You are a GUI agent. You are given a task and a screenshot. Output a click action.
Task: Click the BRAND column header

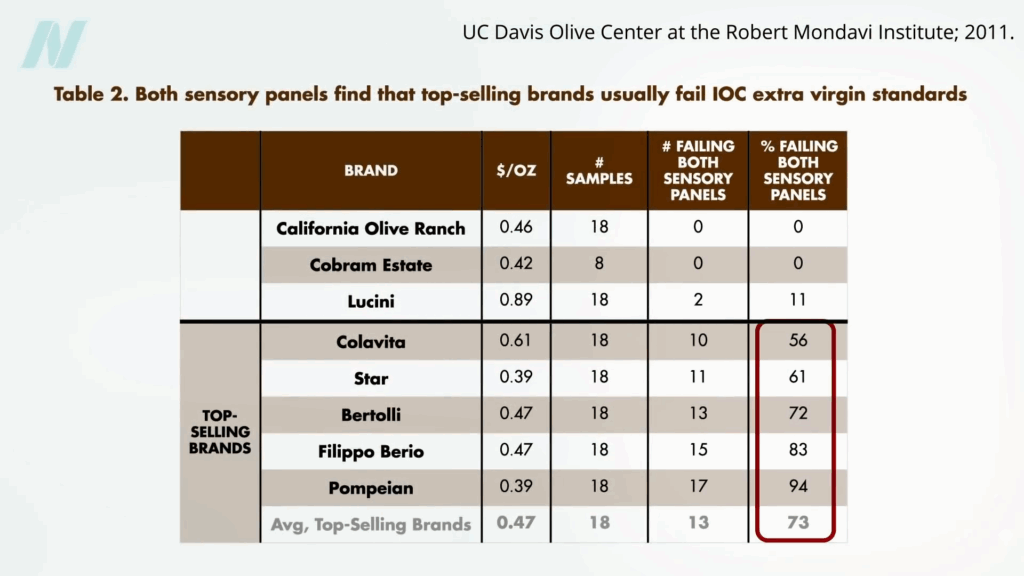[370, 170]
